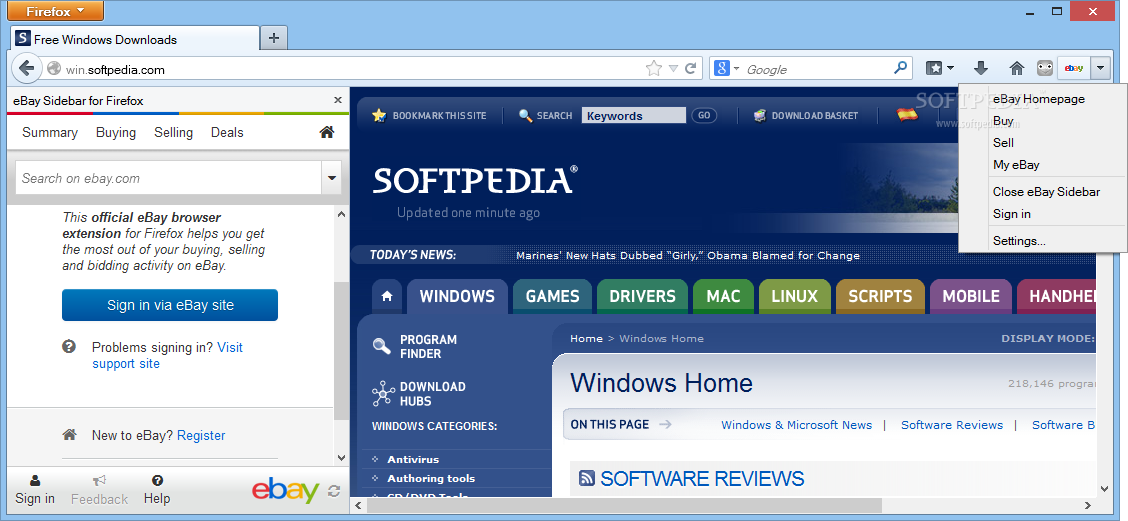Click the eBay toolbar logo button
The image size is (1128, 521).
(x=1074, y=68)
